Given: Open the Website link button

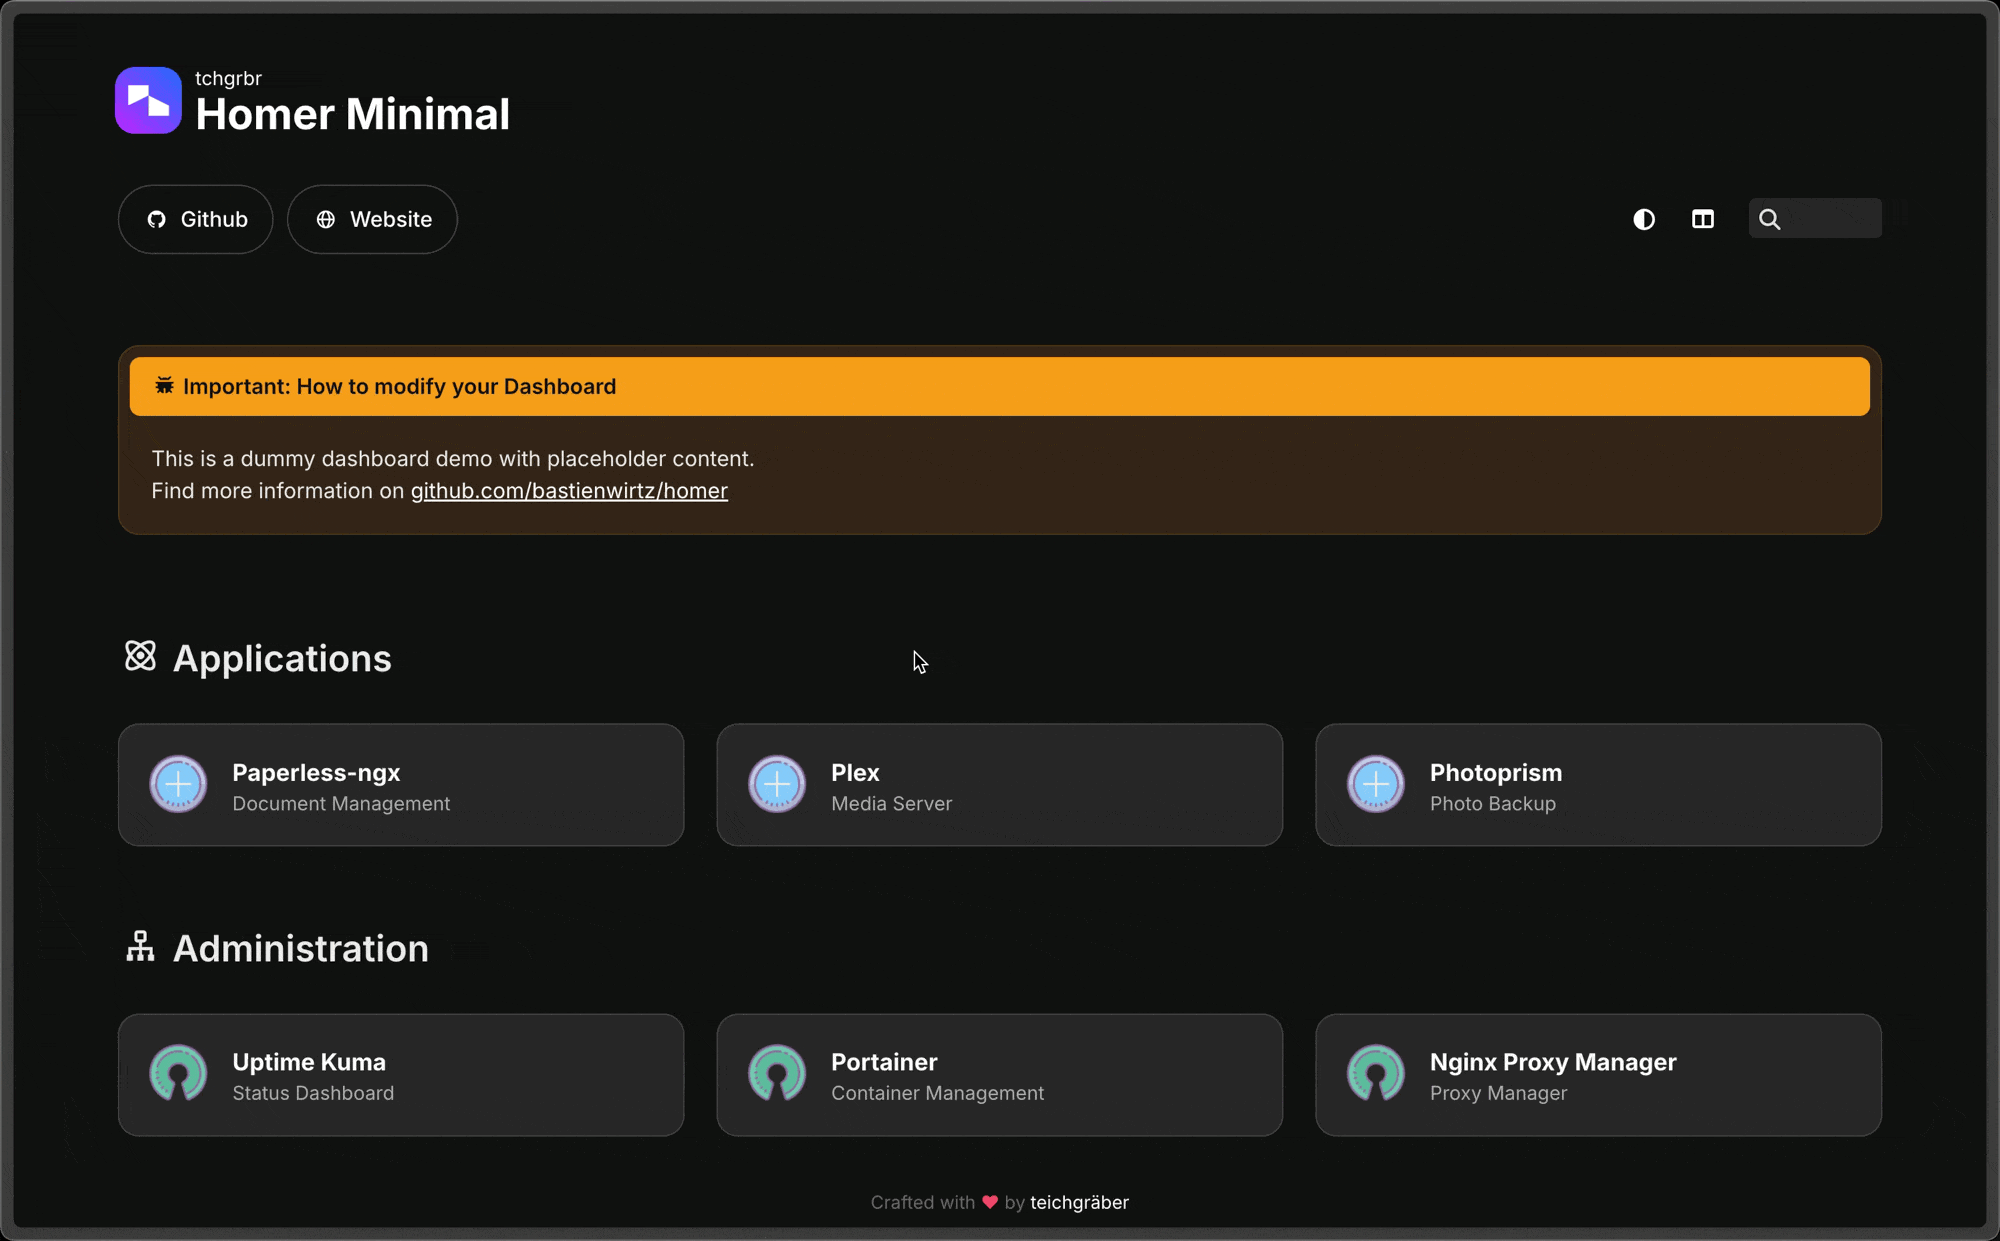Looking at the screenshot, I should [372, 219].
